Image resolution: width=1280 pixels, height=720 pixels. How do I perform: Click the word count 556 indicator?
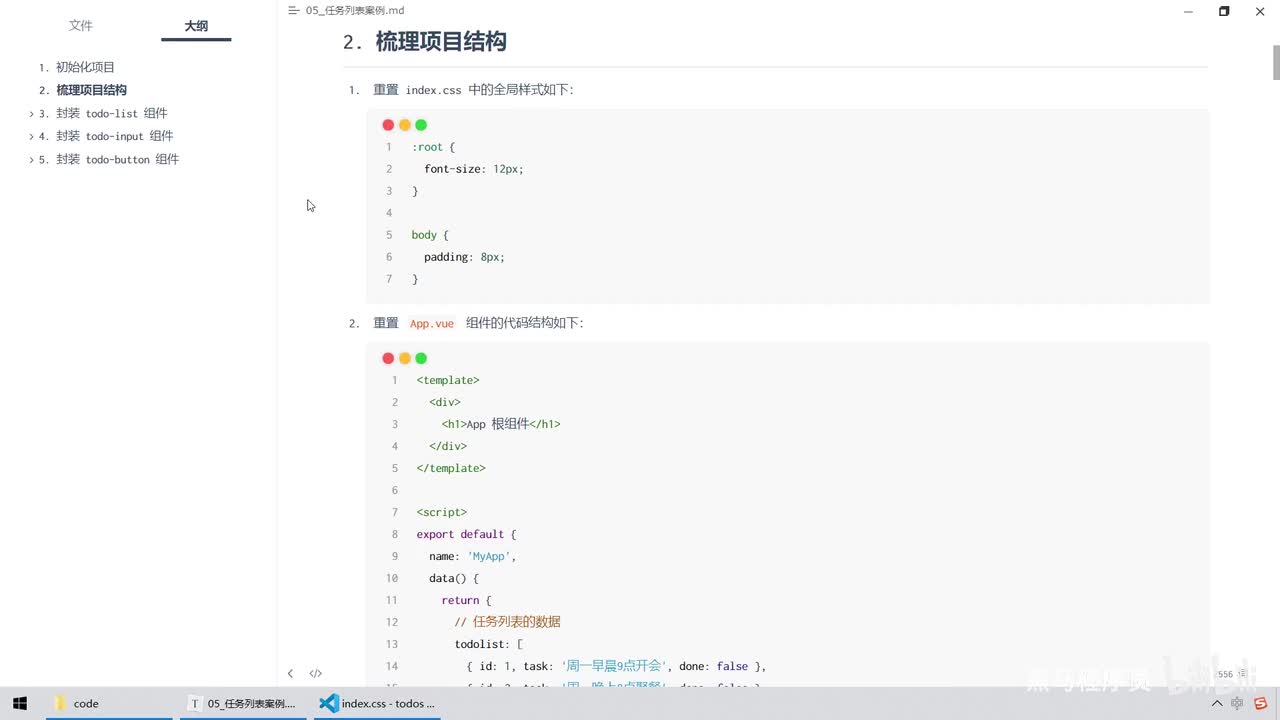click(x=1231, y=674)
